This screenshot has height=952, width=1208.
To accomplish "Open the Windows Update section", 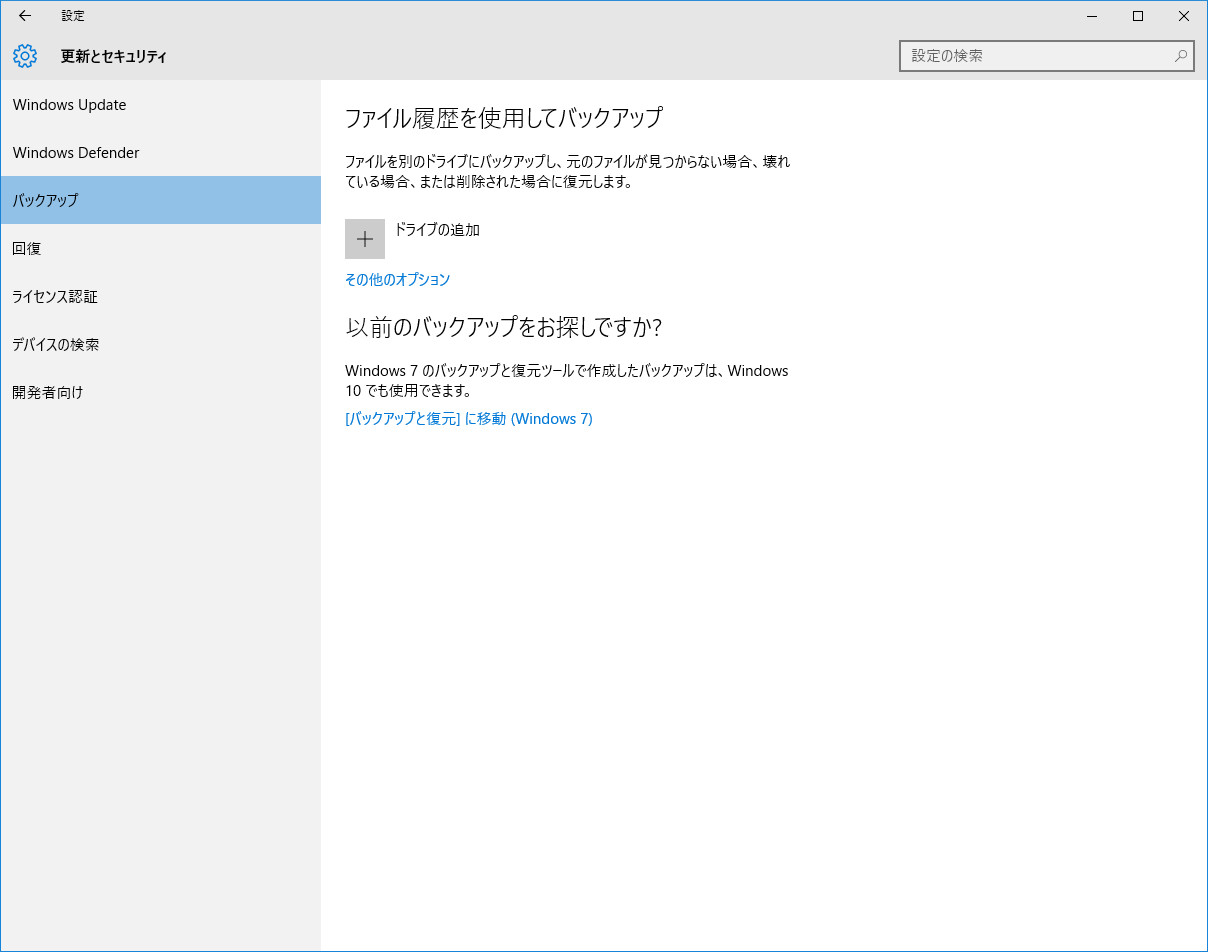I will tap(69, 104).
